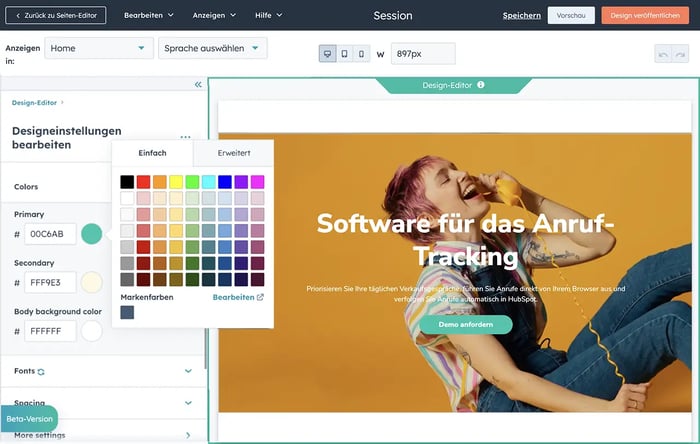This screenshot has height=444, width=700.
Task: Click Zurück zu Seiten-Editor button
Action: click(x=56, y=15)
